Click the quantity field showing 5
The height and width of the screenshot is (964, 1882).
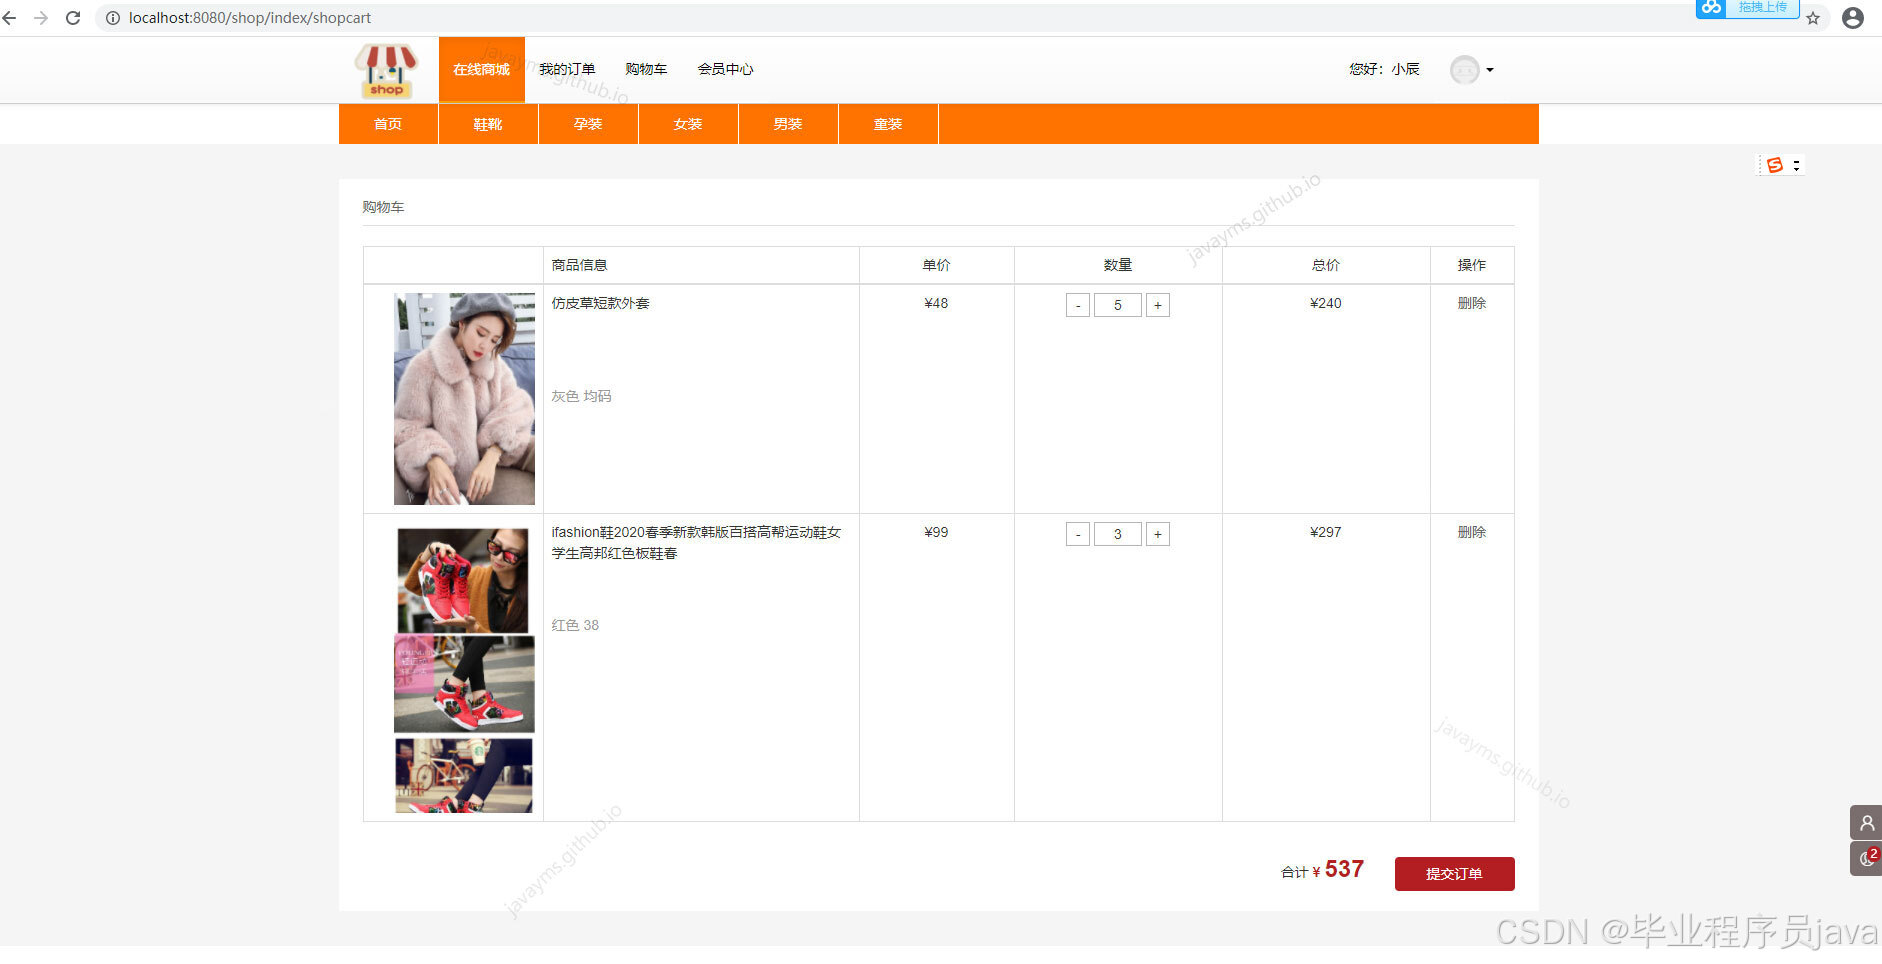(x=1118, y=305)
